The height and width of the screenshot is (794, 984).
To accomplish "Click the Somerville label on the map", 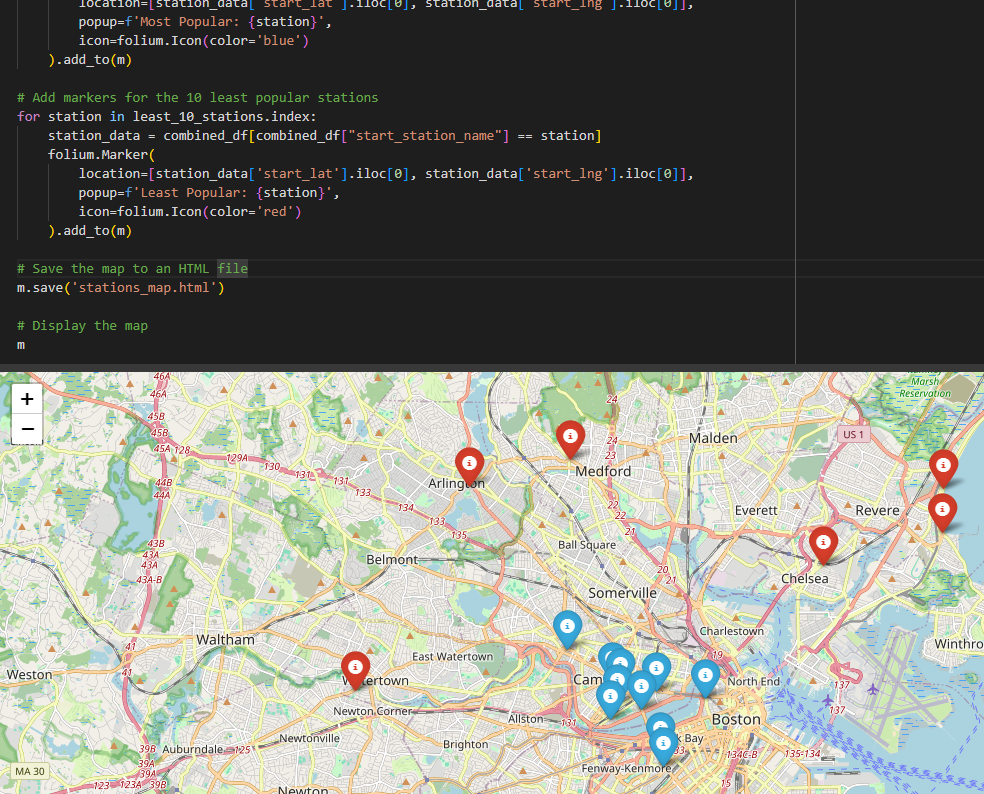I will click(x=622, y=592).
